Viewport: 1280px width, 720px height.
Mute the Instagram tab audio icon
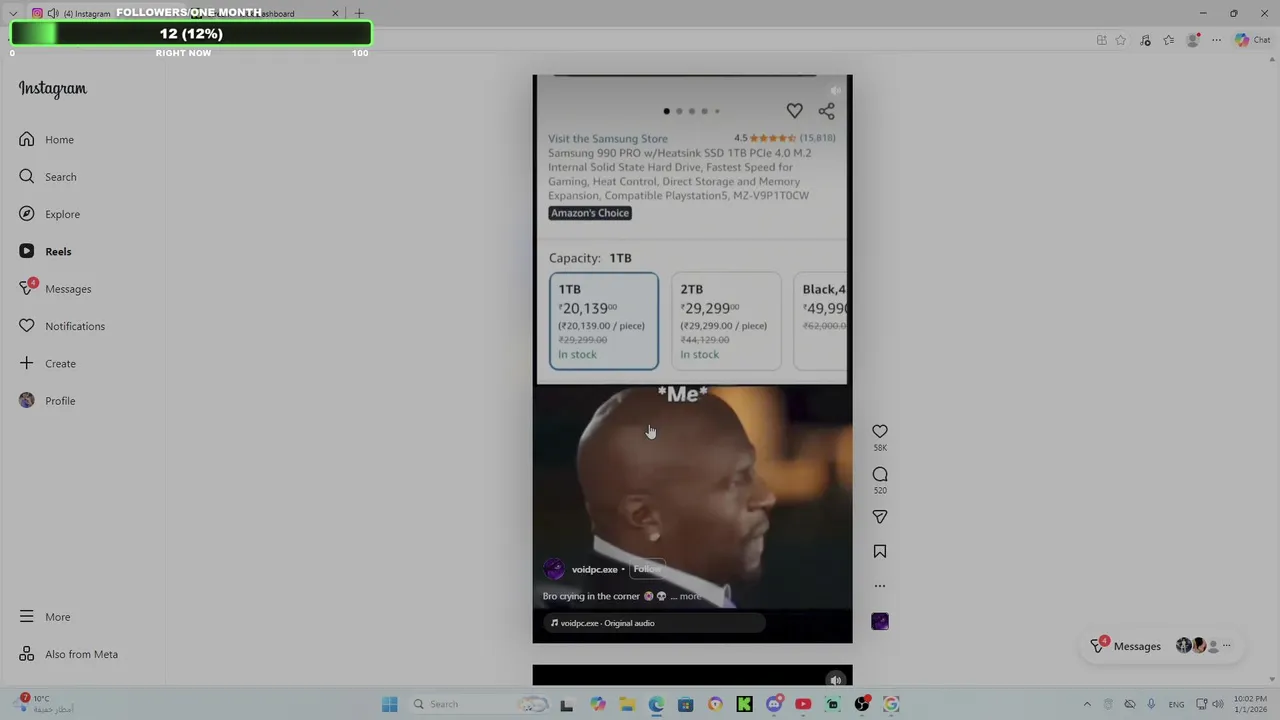click(x=52, y=14)
